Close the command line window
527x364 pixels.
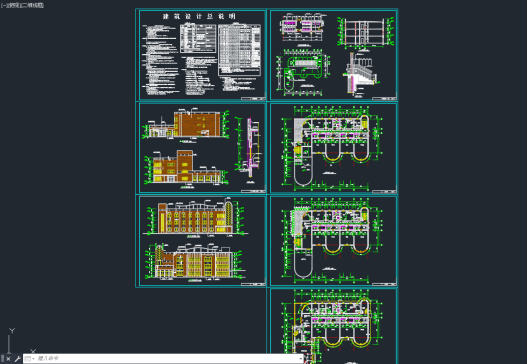pos(8,359)
